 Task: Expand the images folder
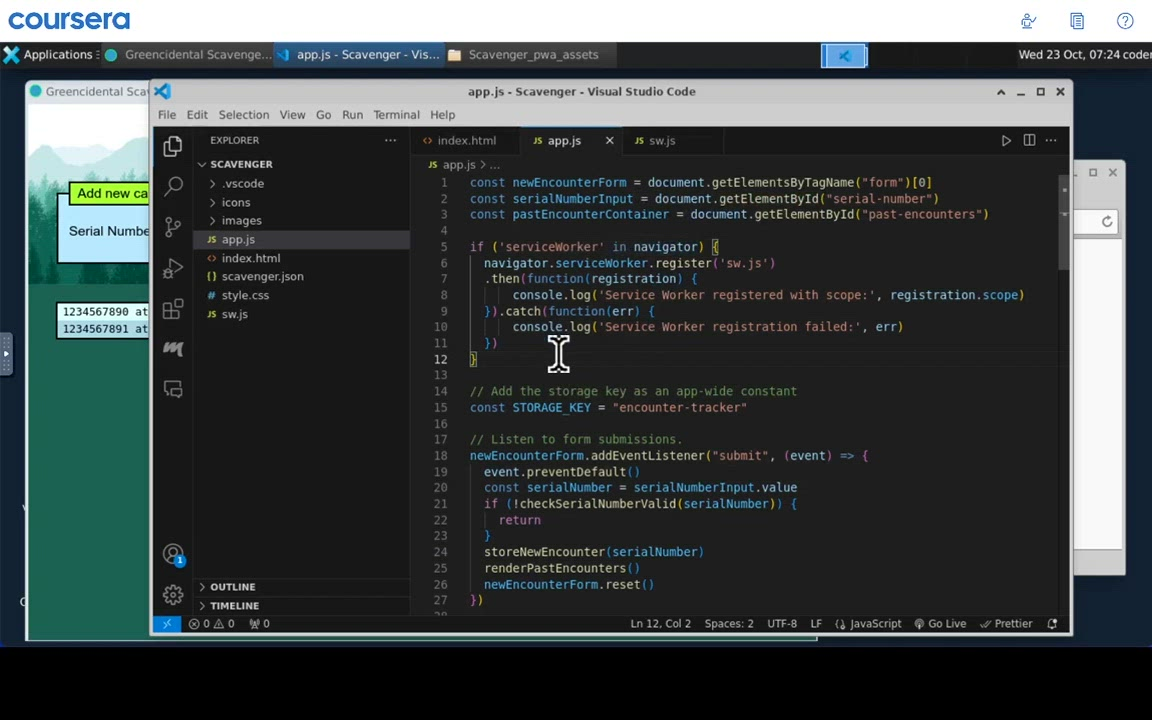(x=241, y=221)
